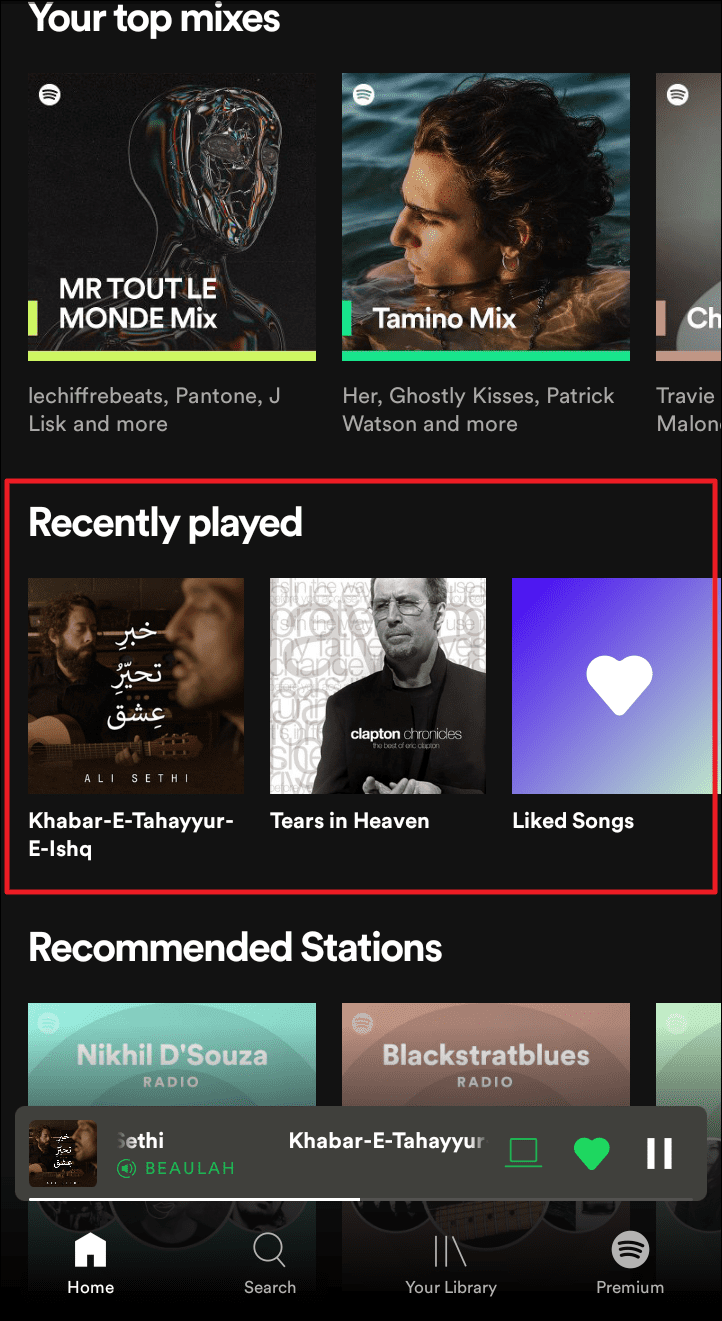The width and height of the screenshot is (722, 1321).
Task: Pause the currently playing track
Action: tap(659, 1153)
